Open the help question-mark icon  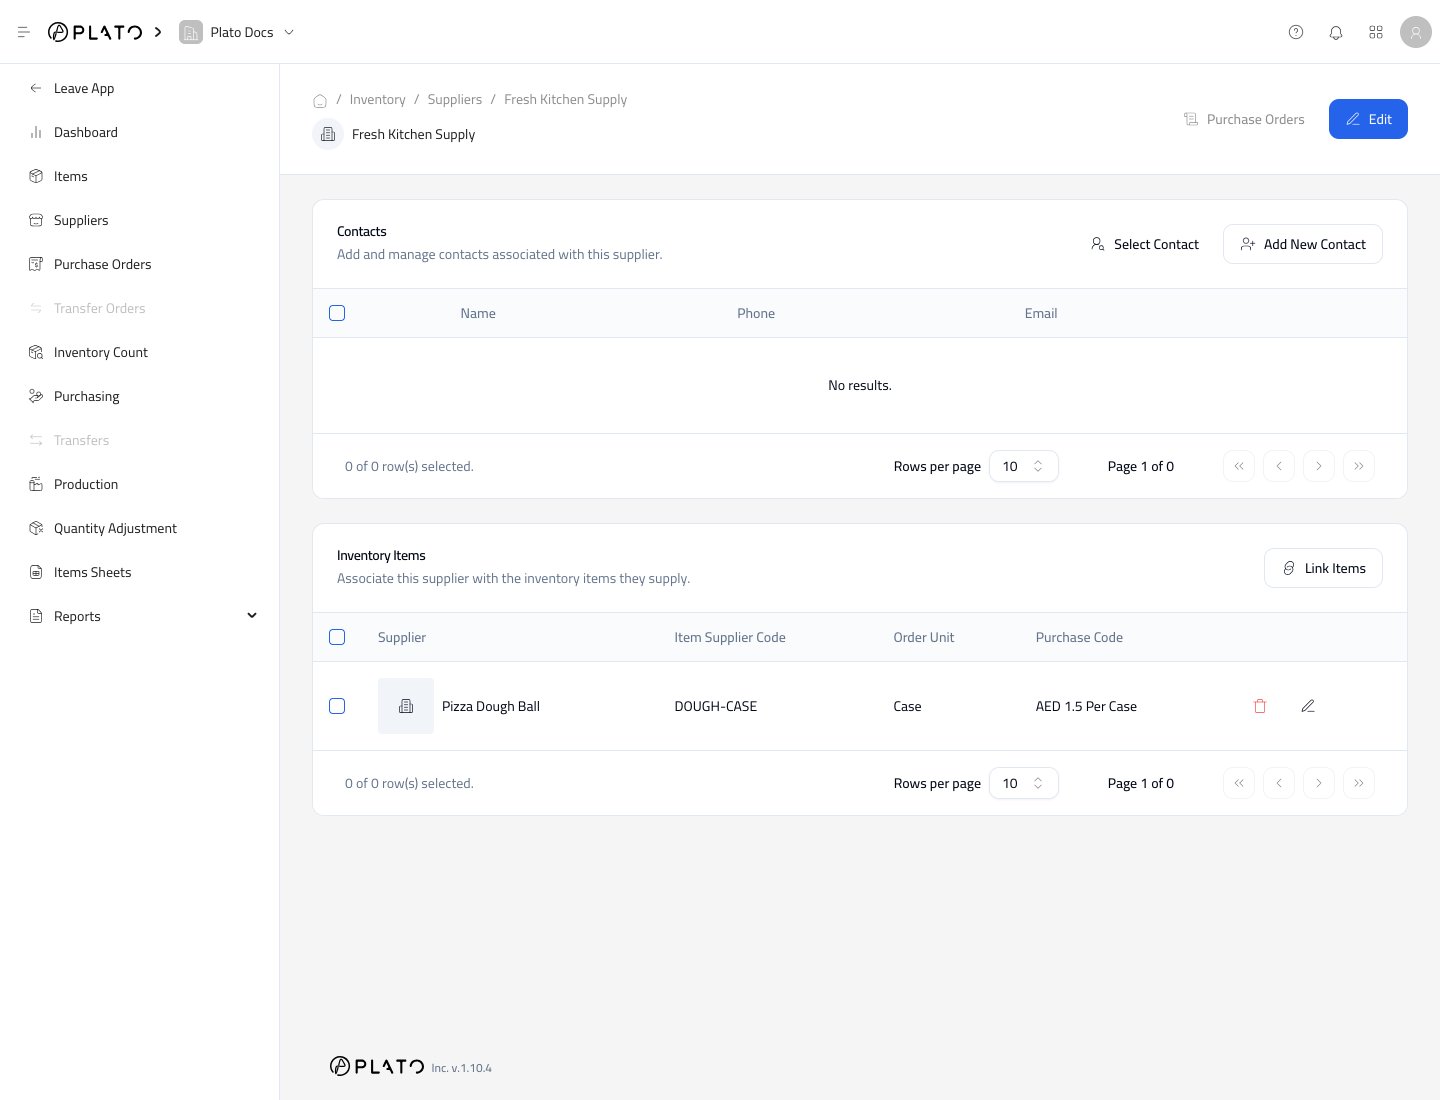coord(1296,32)
